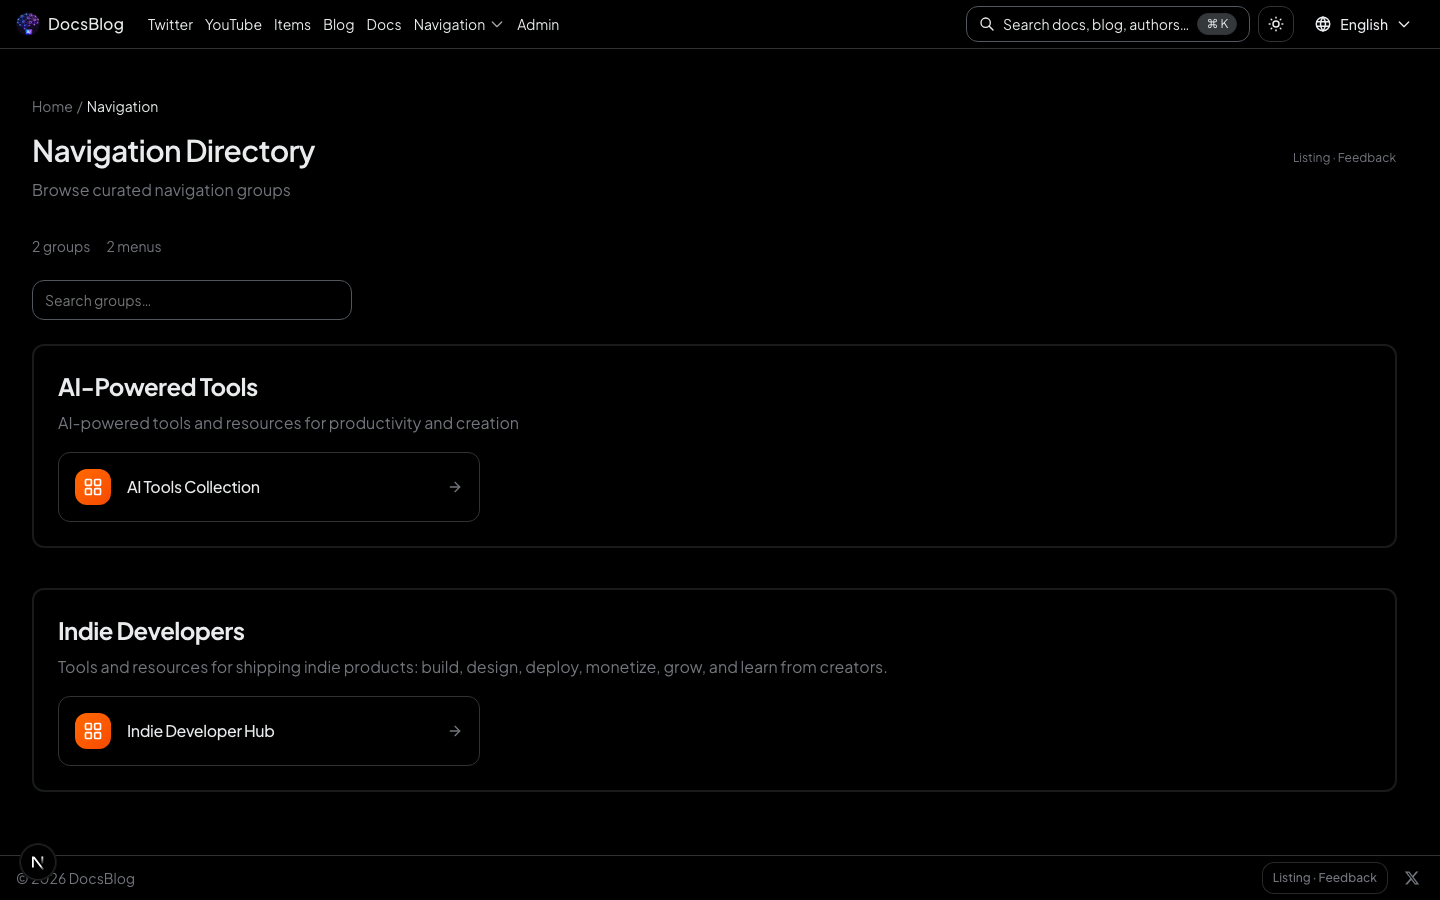Viewport: 1440px width, 900px height.
Task: Click the Home breadcrumb link
Action: click(52, 107)
